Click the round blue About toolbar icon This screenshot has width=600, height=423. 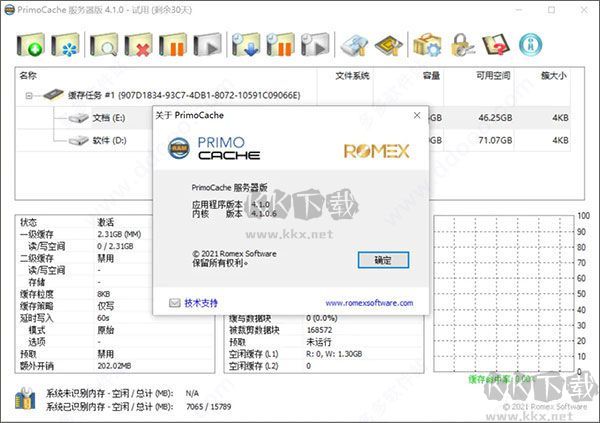[x=530, y=45]
